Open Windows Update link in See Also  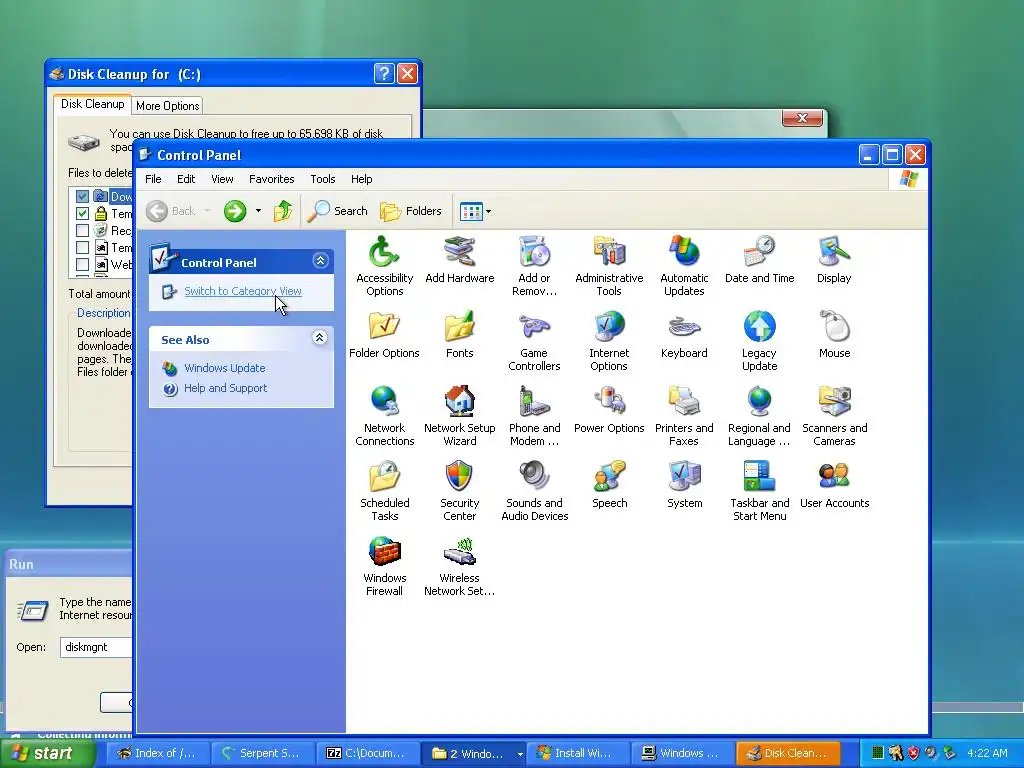pos(225,368)
